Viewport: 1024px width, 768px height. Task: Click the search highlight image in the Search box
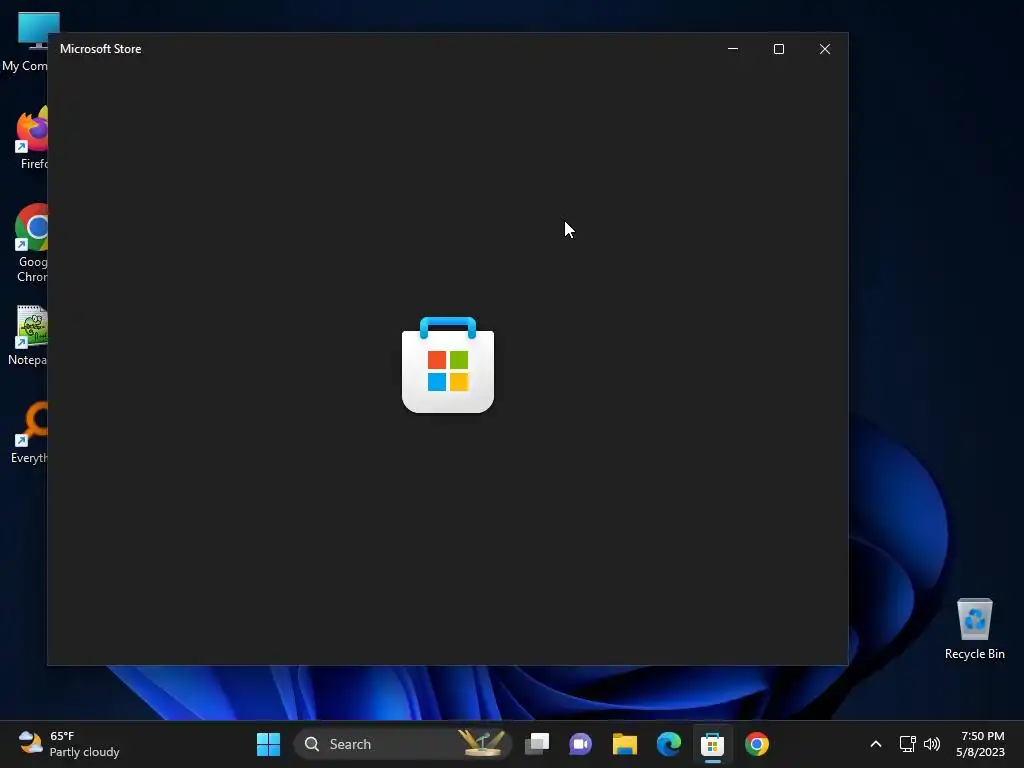(482, 743)
